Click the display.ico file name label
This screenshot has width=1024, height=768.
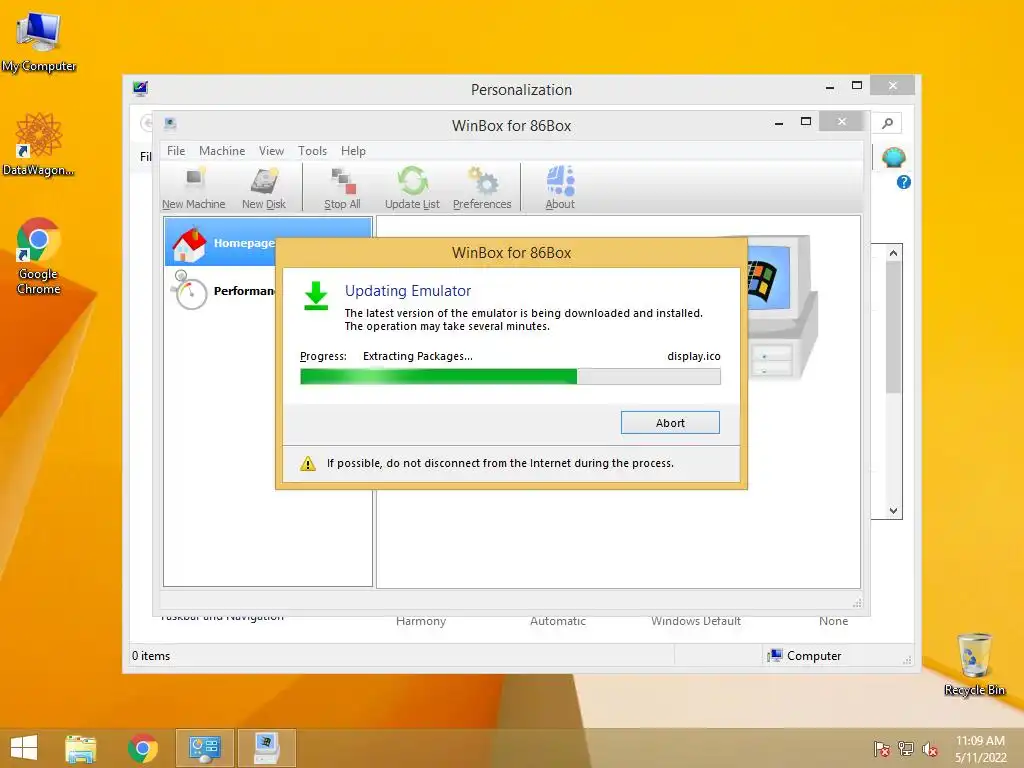click(694, 356)
